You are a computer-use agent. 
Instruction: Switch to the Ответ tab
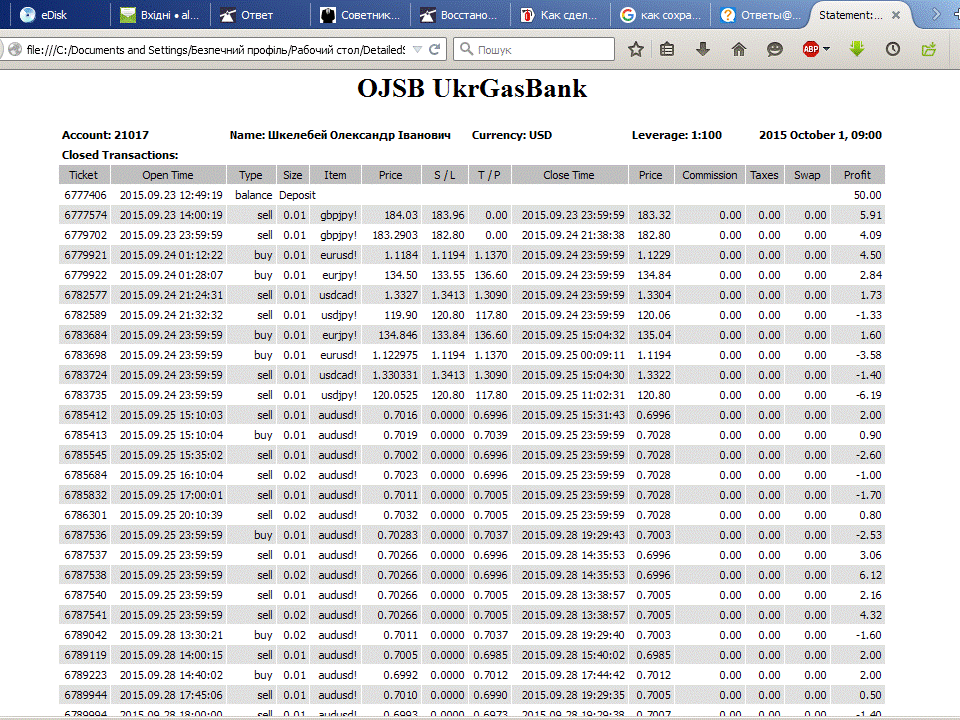coord(259,15)
